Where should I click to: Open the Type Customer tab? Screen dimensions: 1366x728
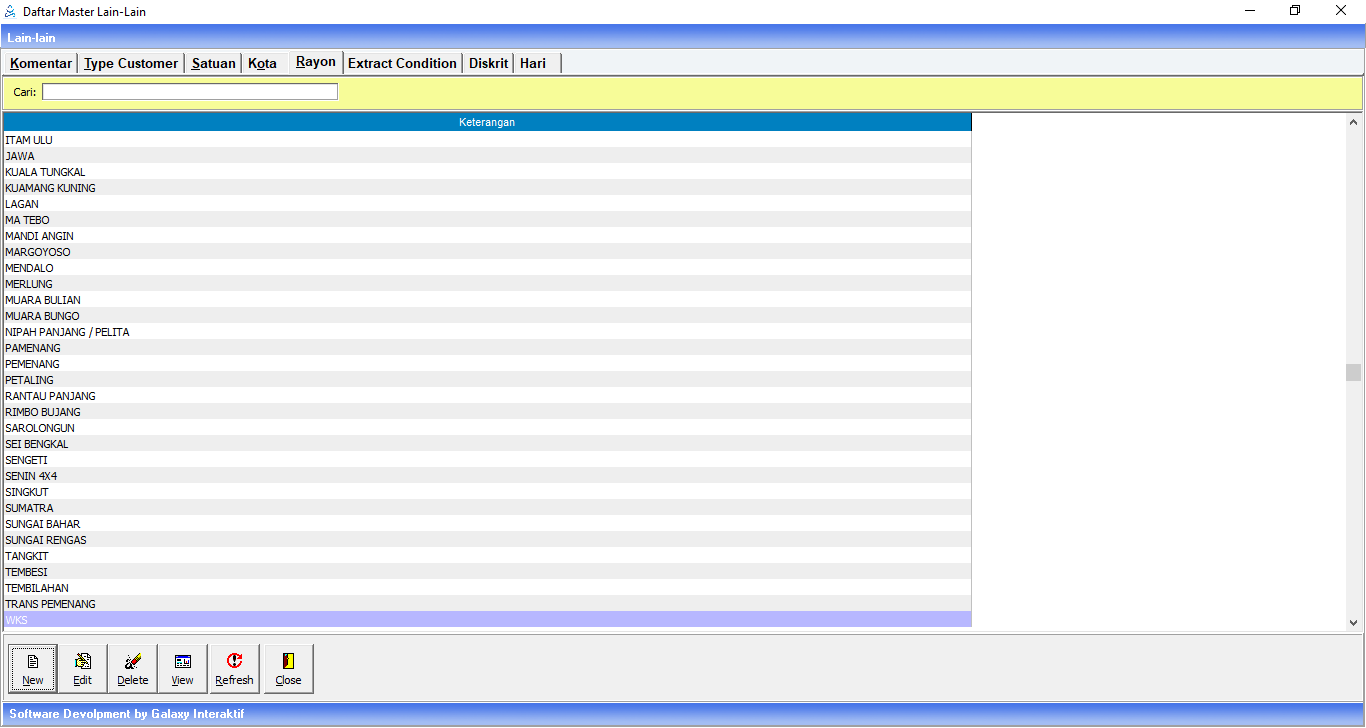point(131,63)
